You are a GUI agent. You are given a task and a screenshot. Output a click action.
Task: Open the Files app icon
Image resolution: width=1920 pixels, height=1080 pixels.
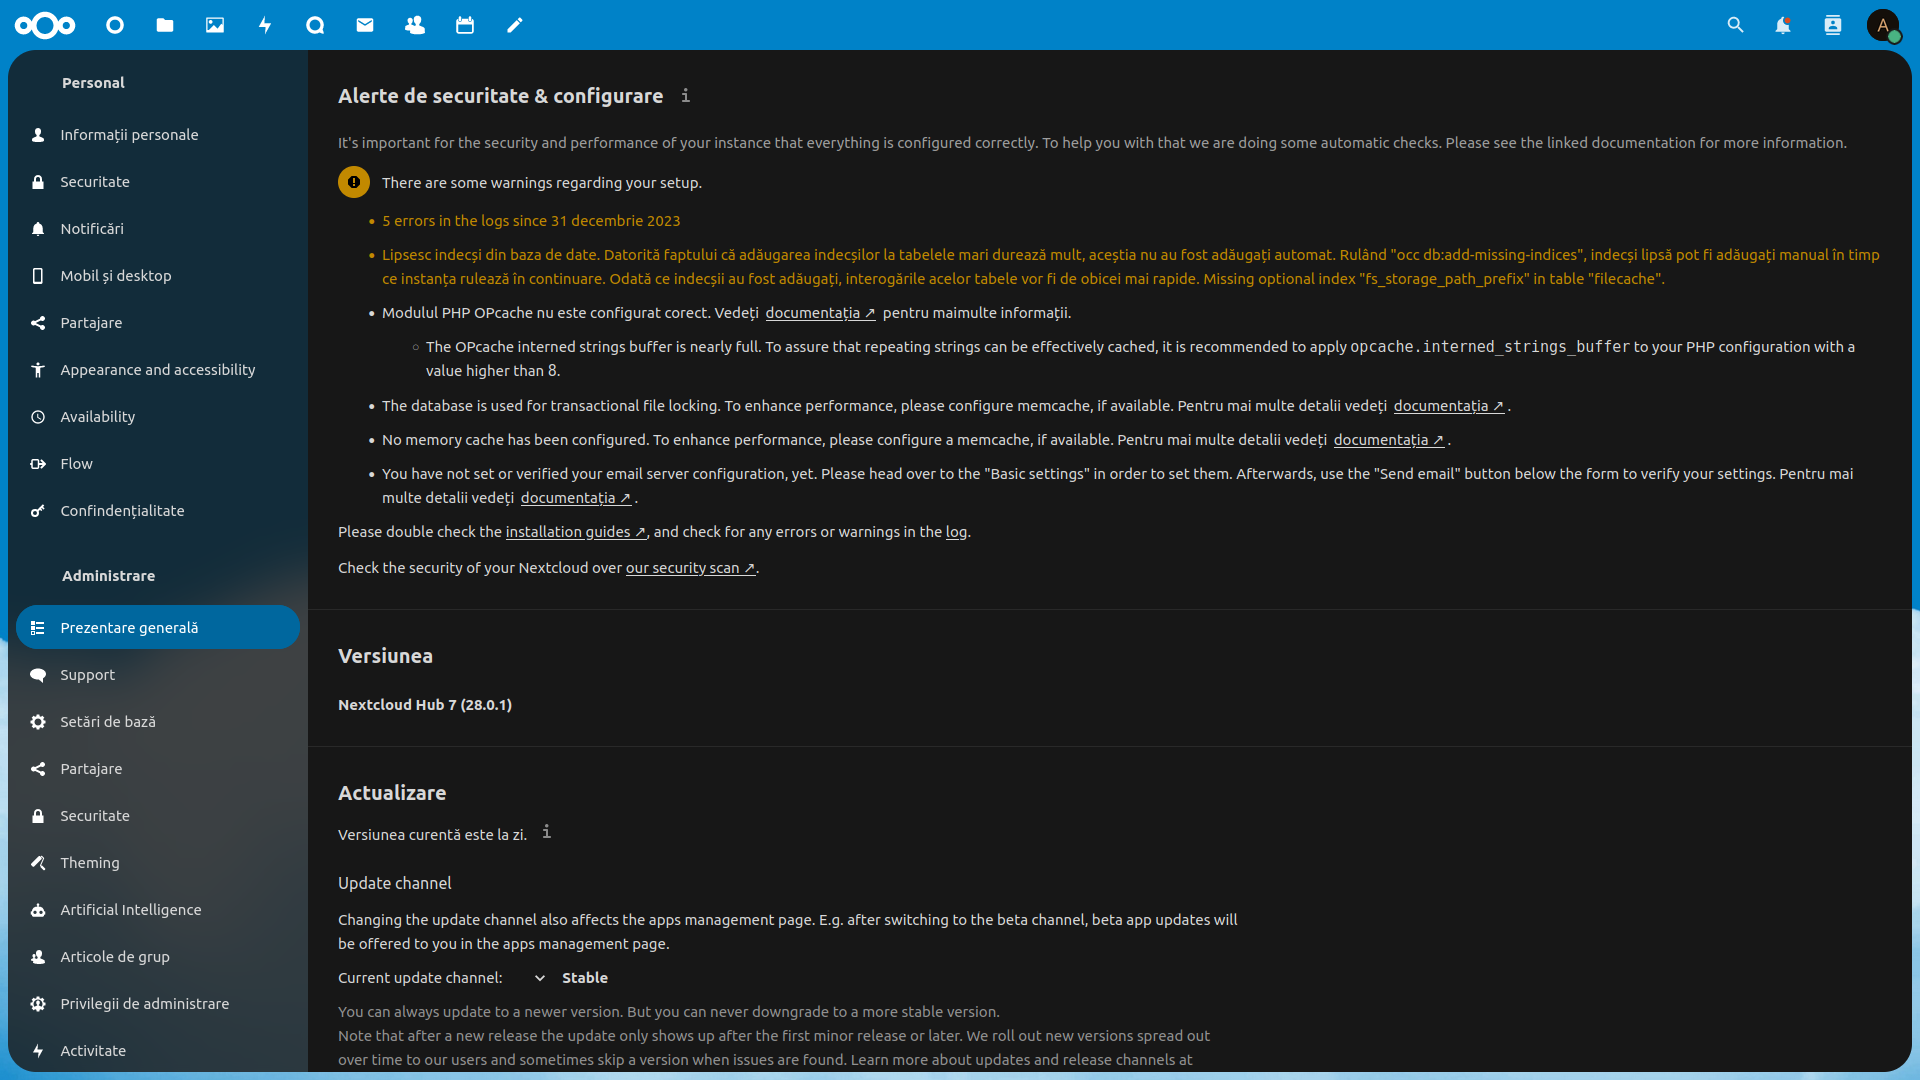(x=165, y=25)
